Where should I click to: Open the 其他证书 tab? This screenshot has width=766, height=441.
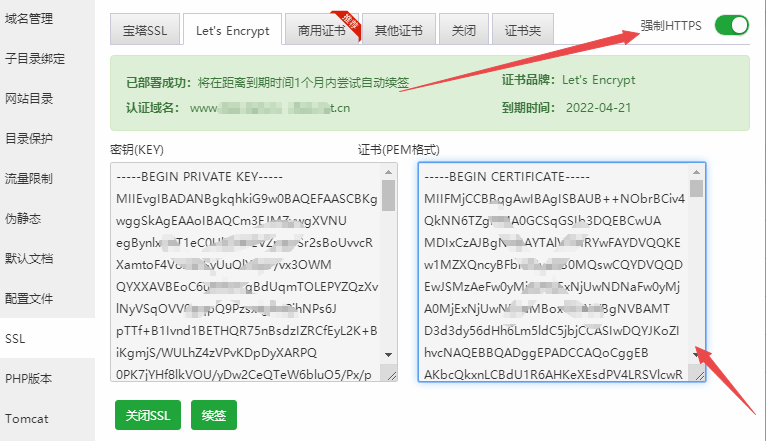tap(398, 30)
